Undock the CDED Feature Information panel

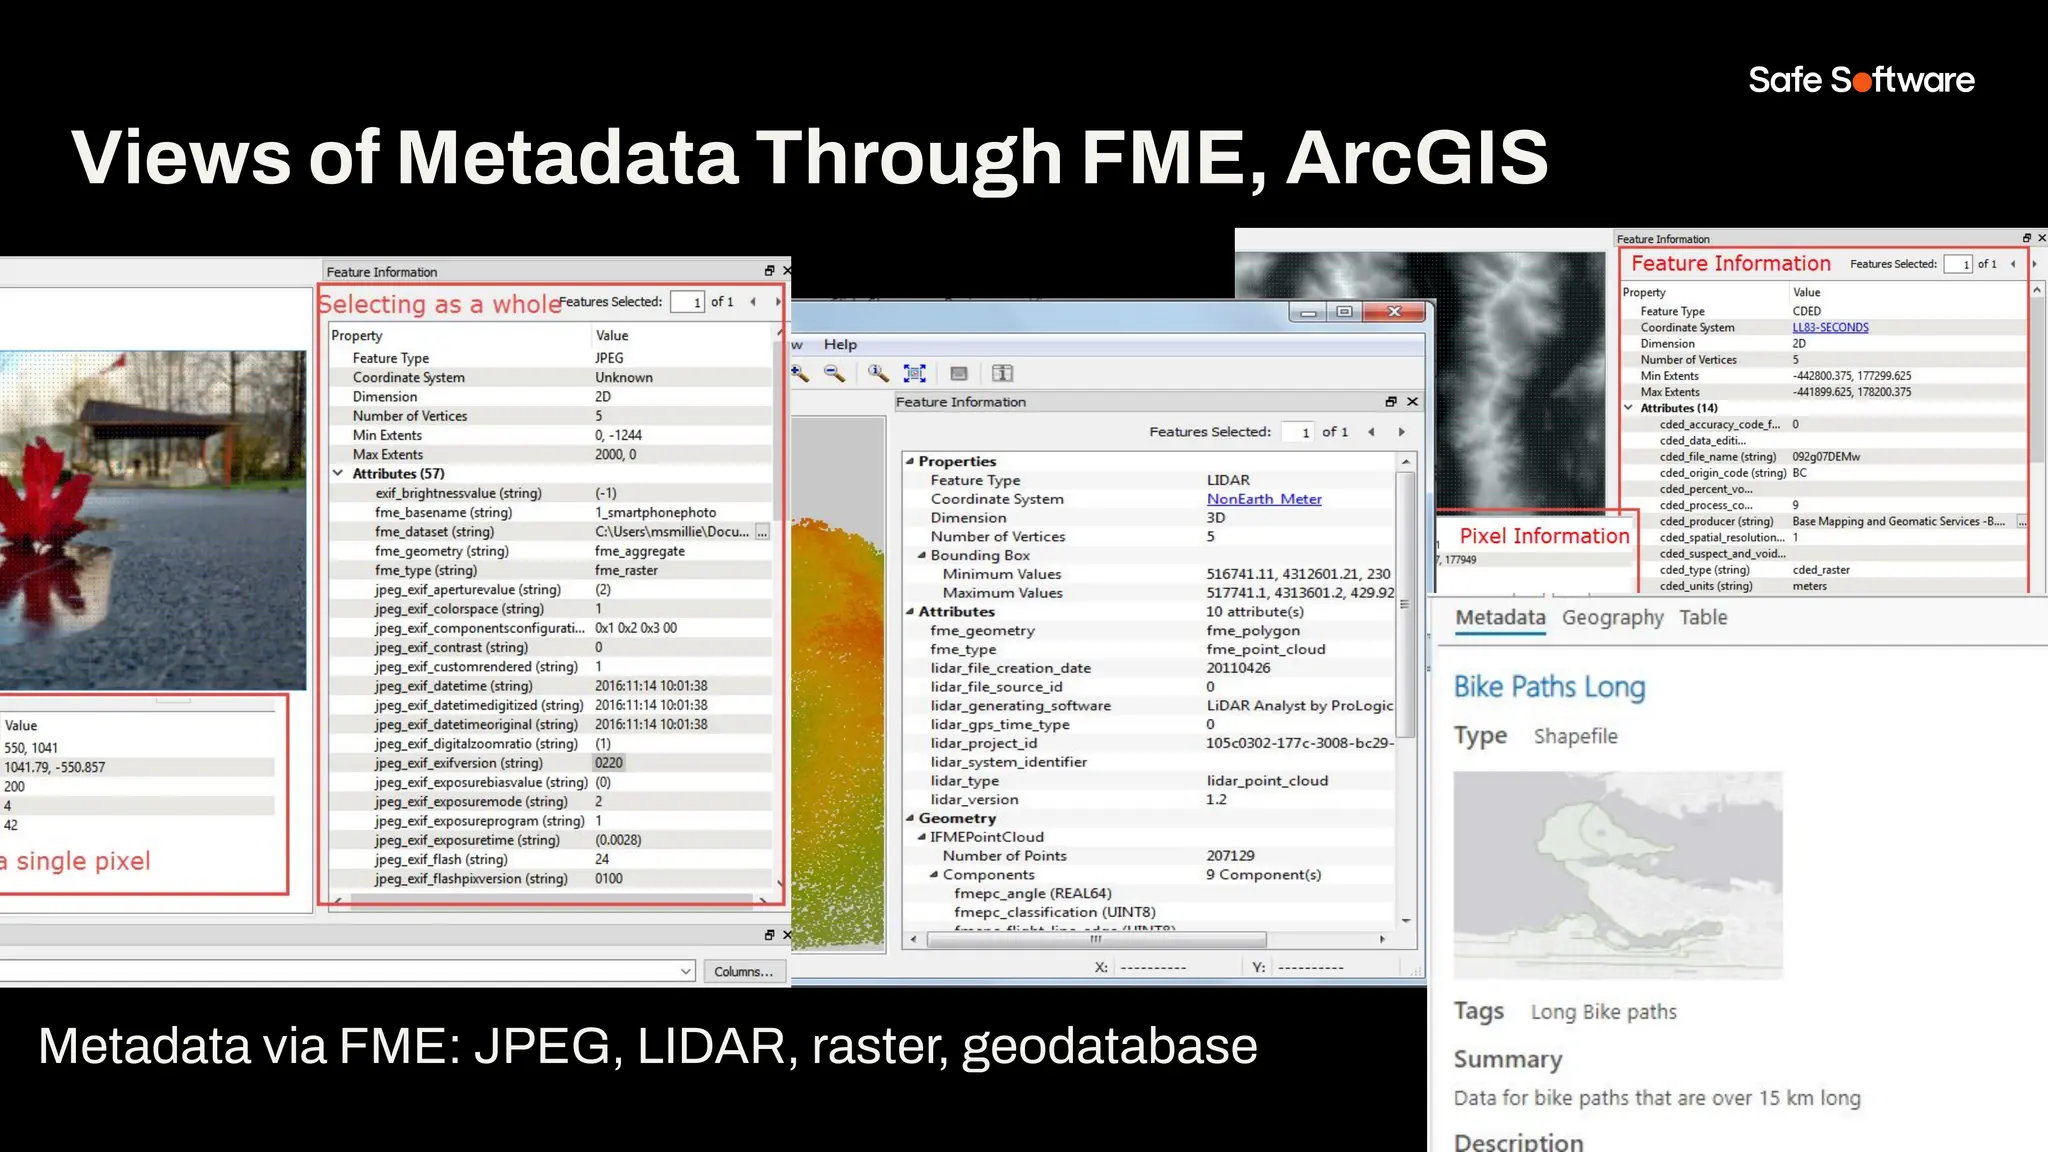point(2026,238)
